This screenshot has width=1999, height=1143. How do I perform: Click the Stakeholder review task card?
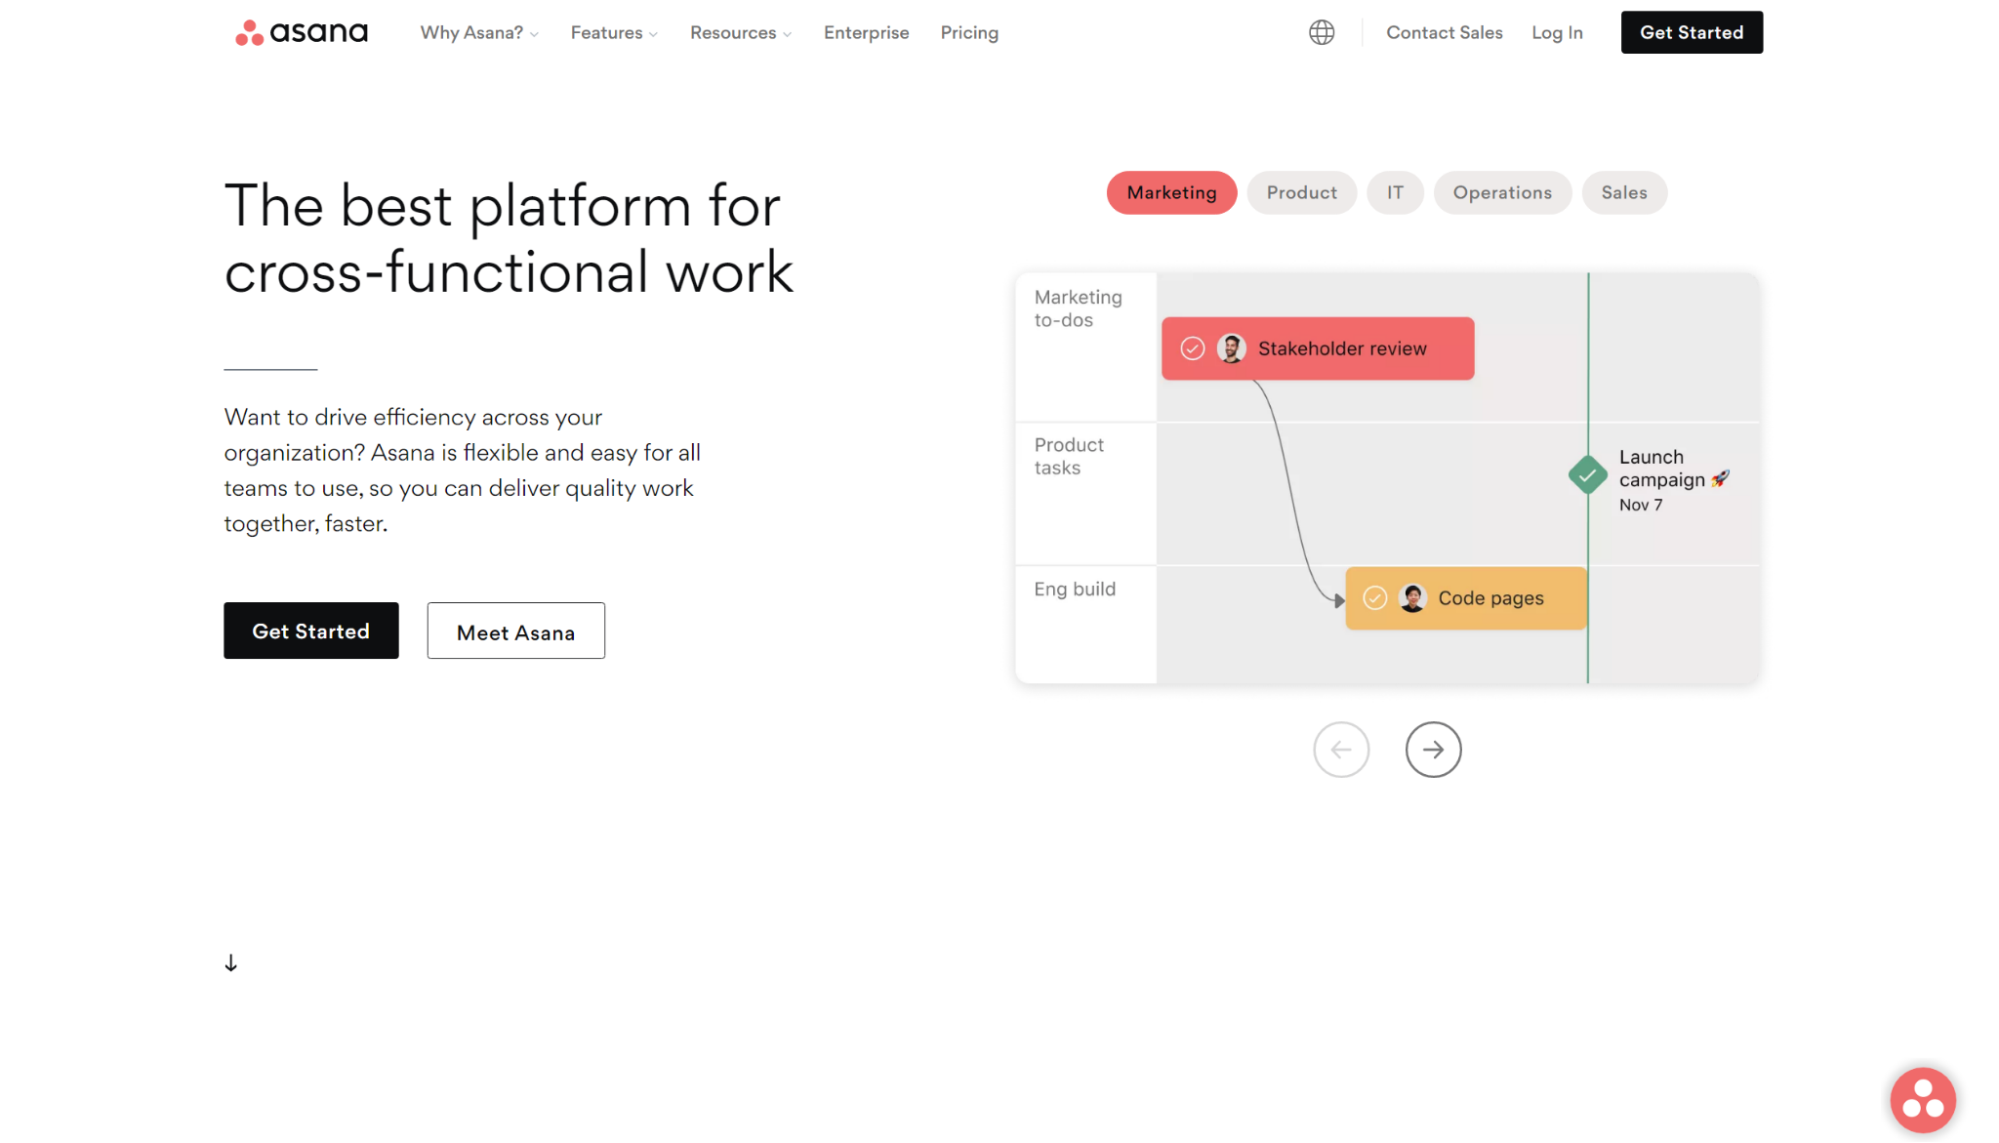[x=1317, y=348]
